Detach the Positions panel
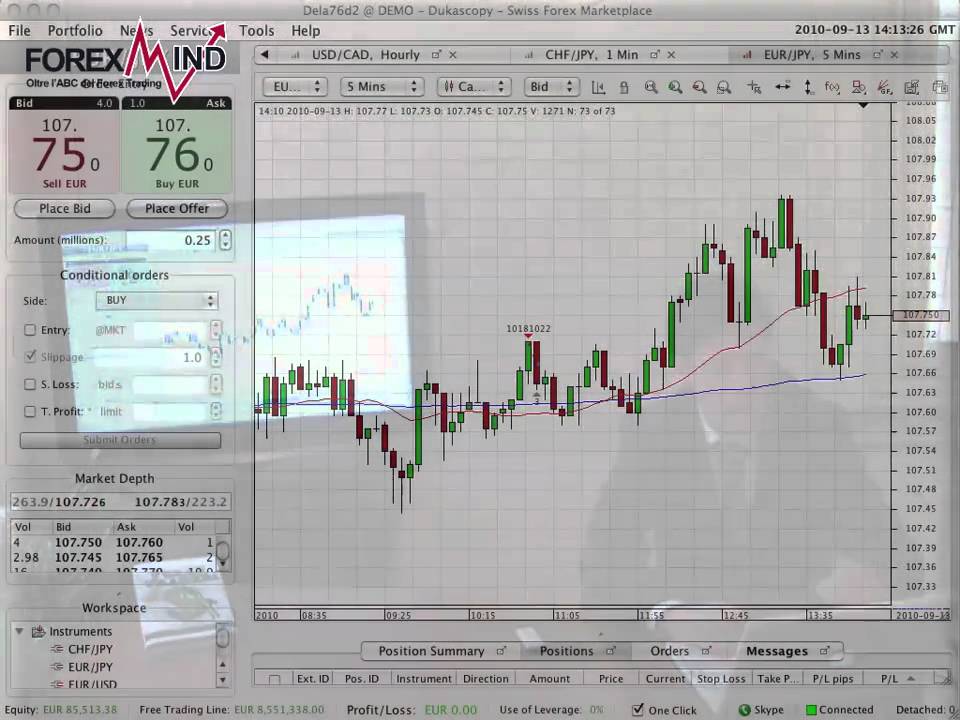The height and width of the screenshot is (720, 960). tap(610, 651)
